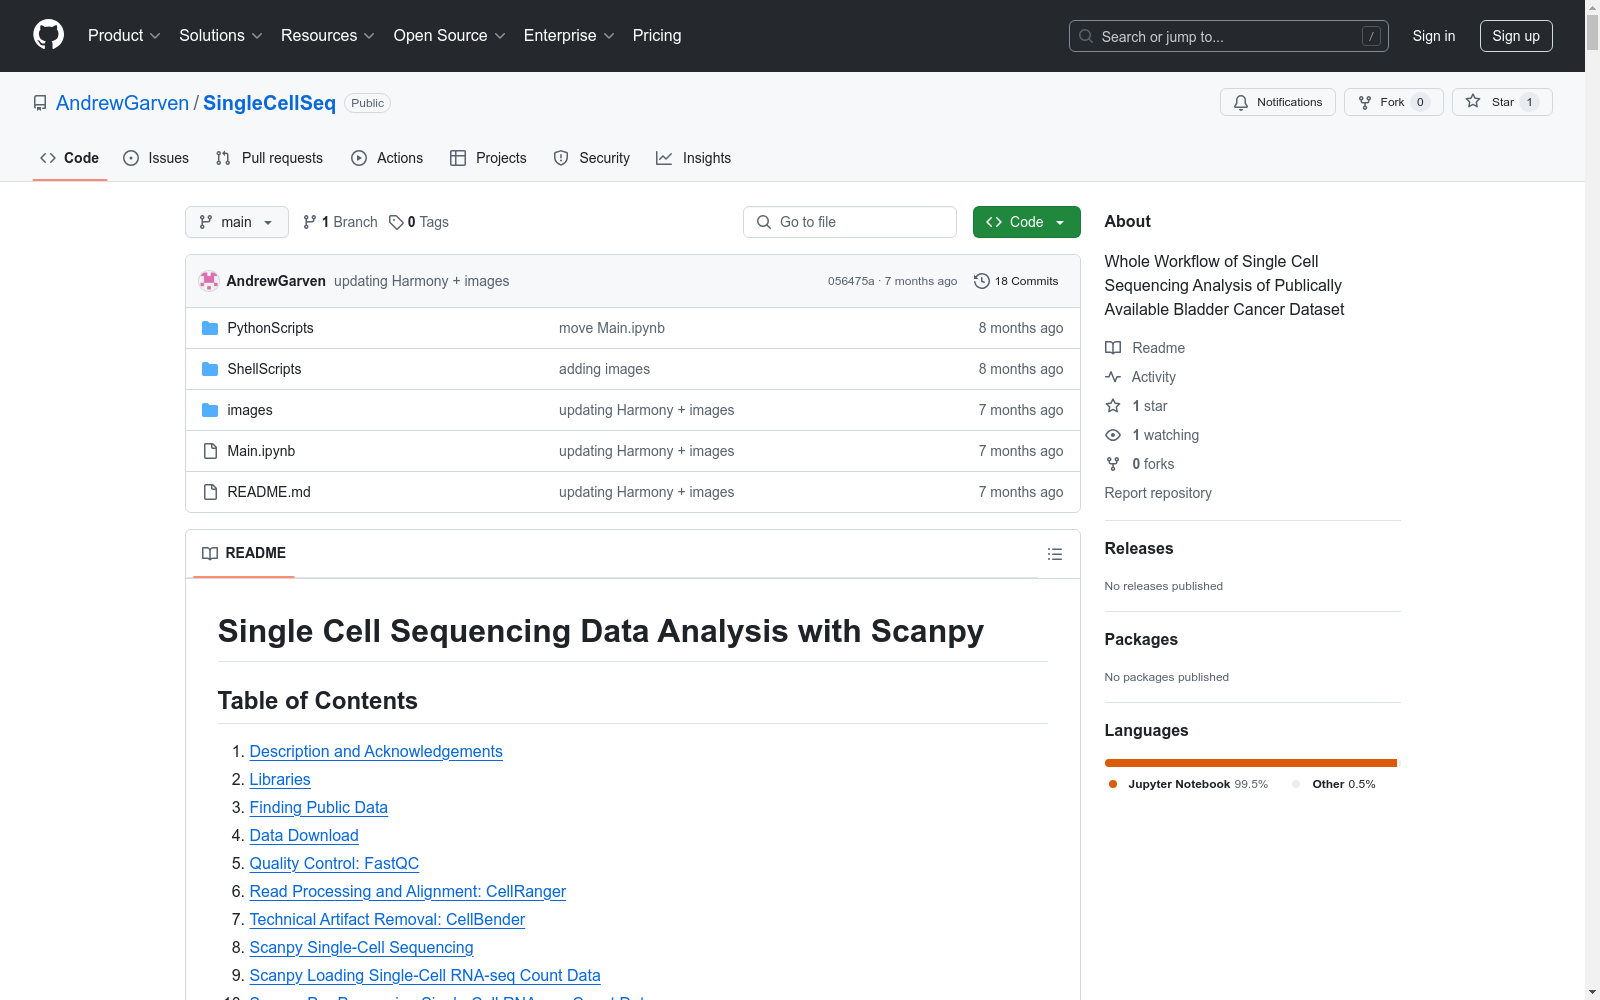Open the SingleCellSeq repository link
This screenshot has height=1000, width=1600.
[x=269, y=103]
